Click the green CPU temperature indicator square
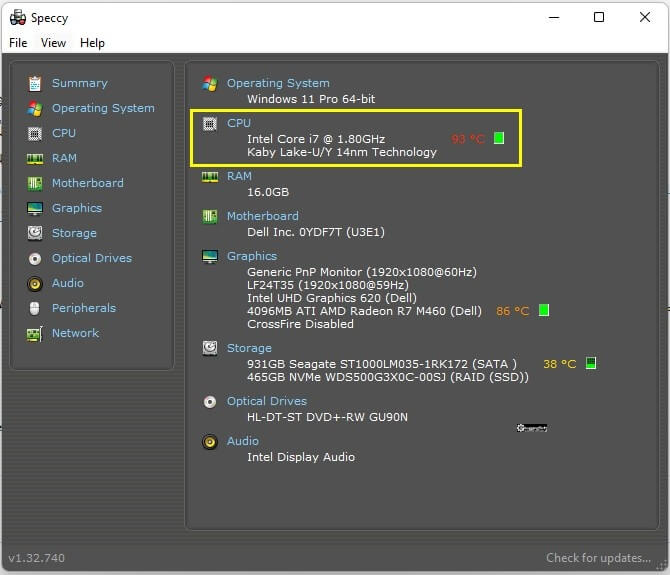 pyautogui.click(x=499, y=138)
